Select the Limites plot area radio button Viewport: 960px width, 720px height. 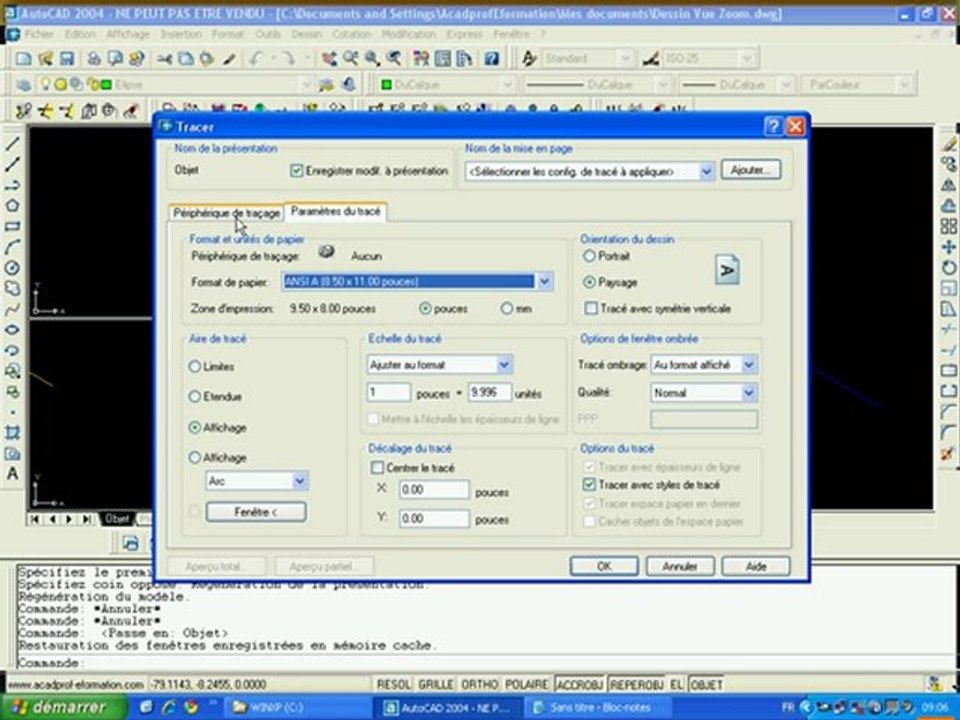(x=195, y=367)
